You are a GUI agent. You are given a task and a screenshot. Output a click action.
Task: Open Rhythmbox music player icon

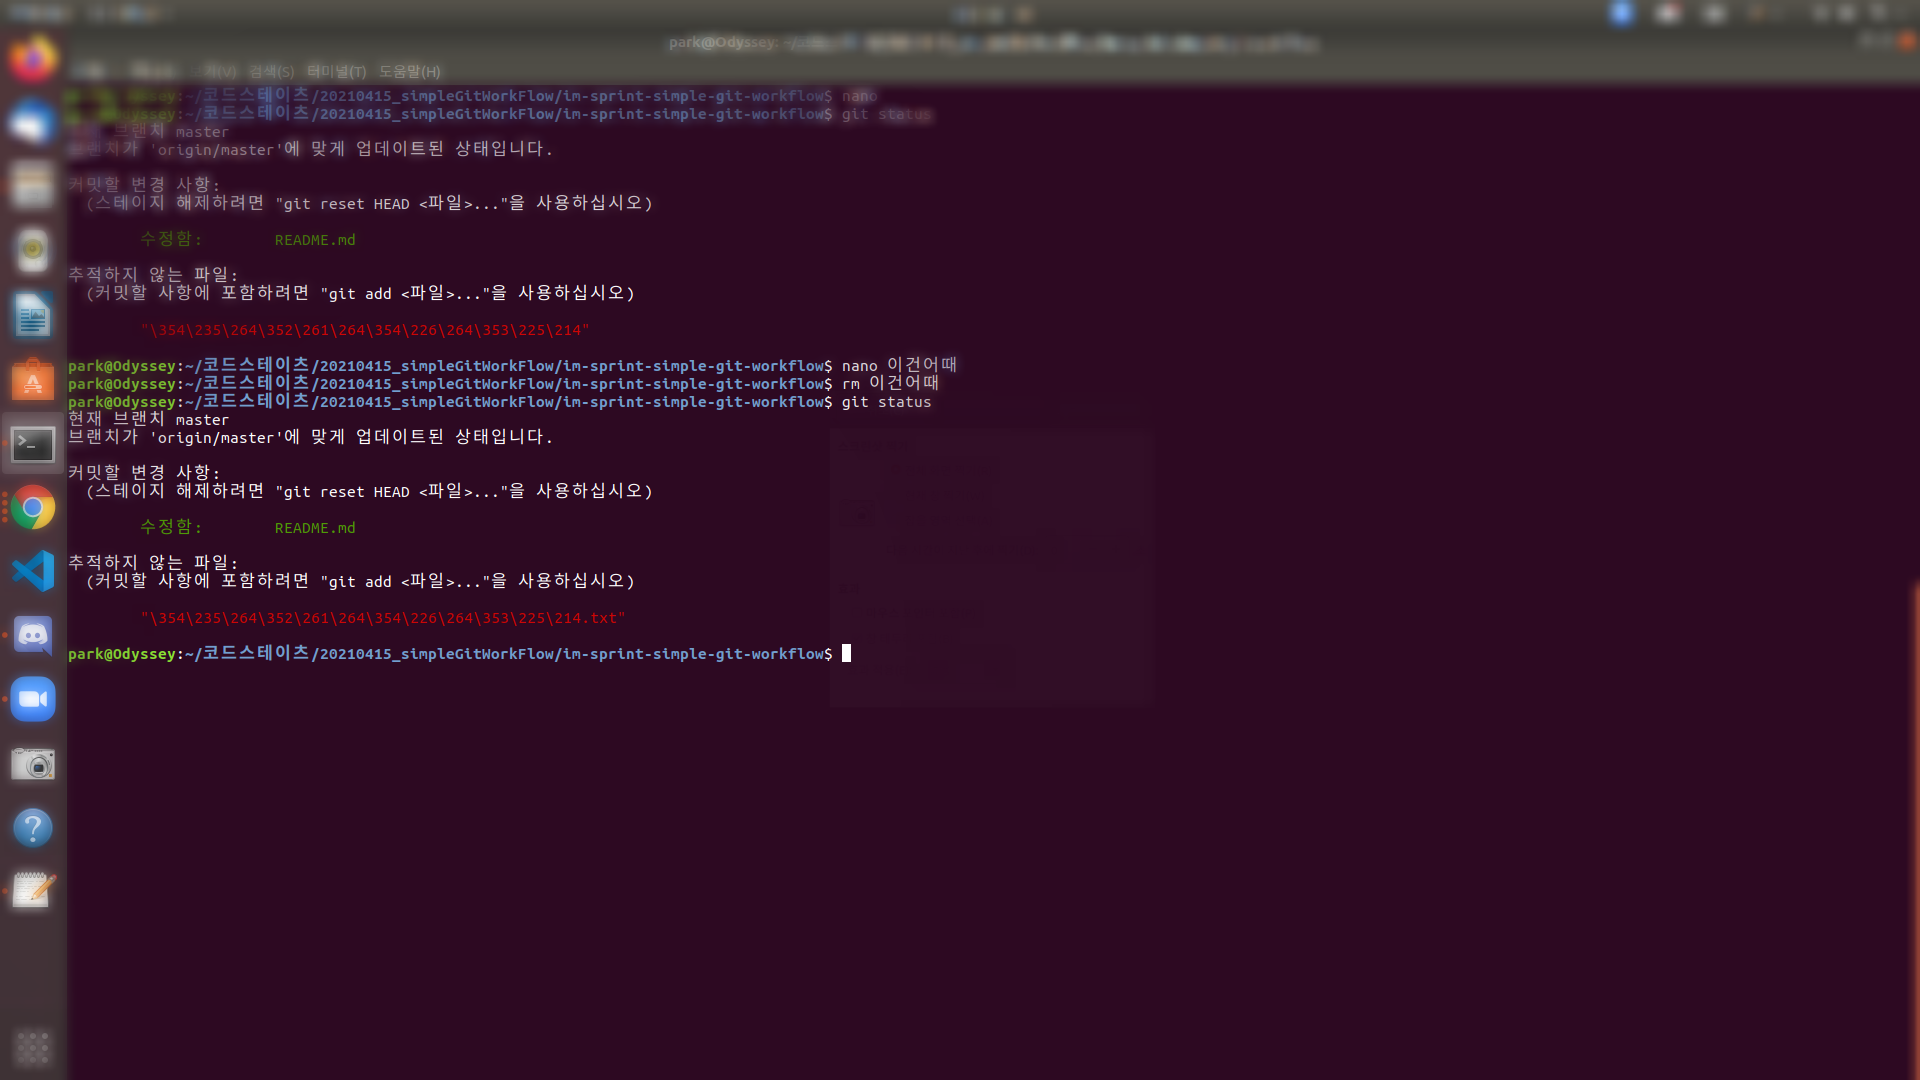(x=33, y=250)
